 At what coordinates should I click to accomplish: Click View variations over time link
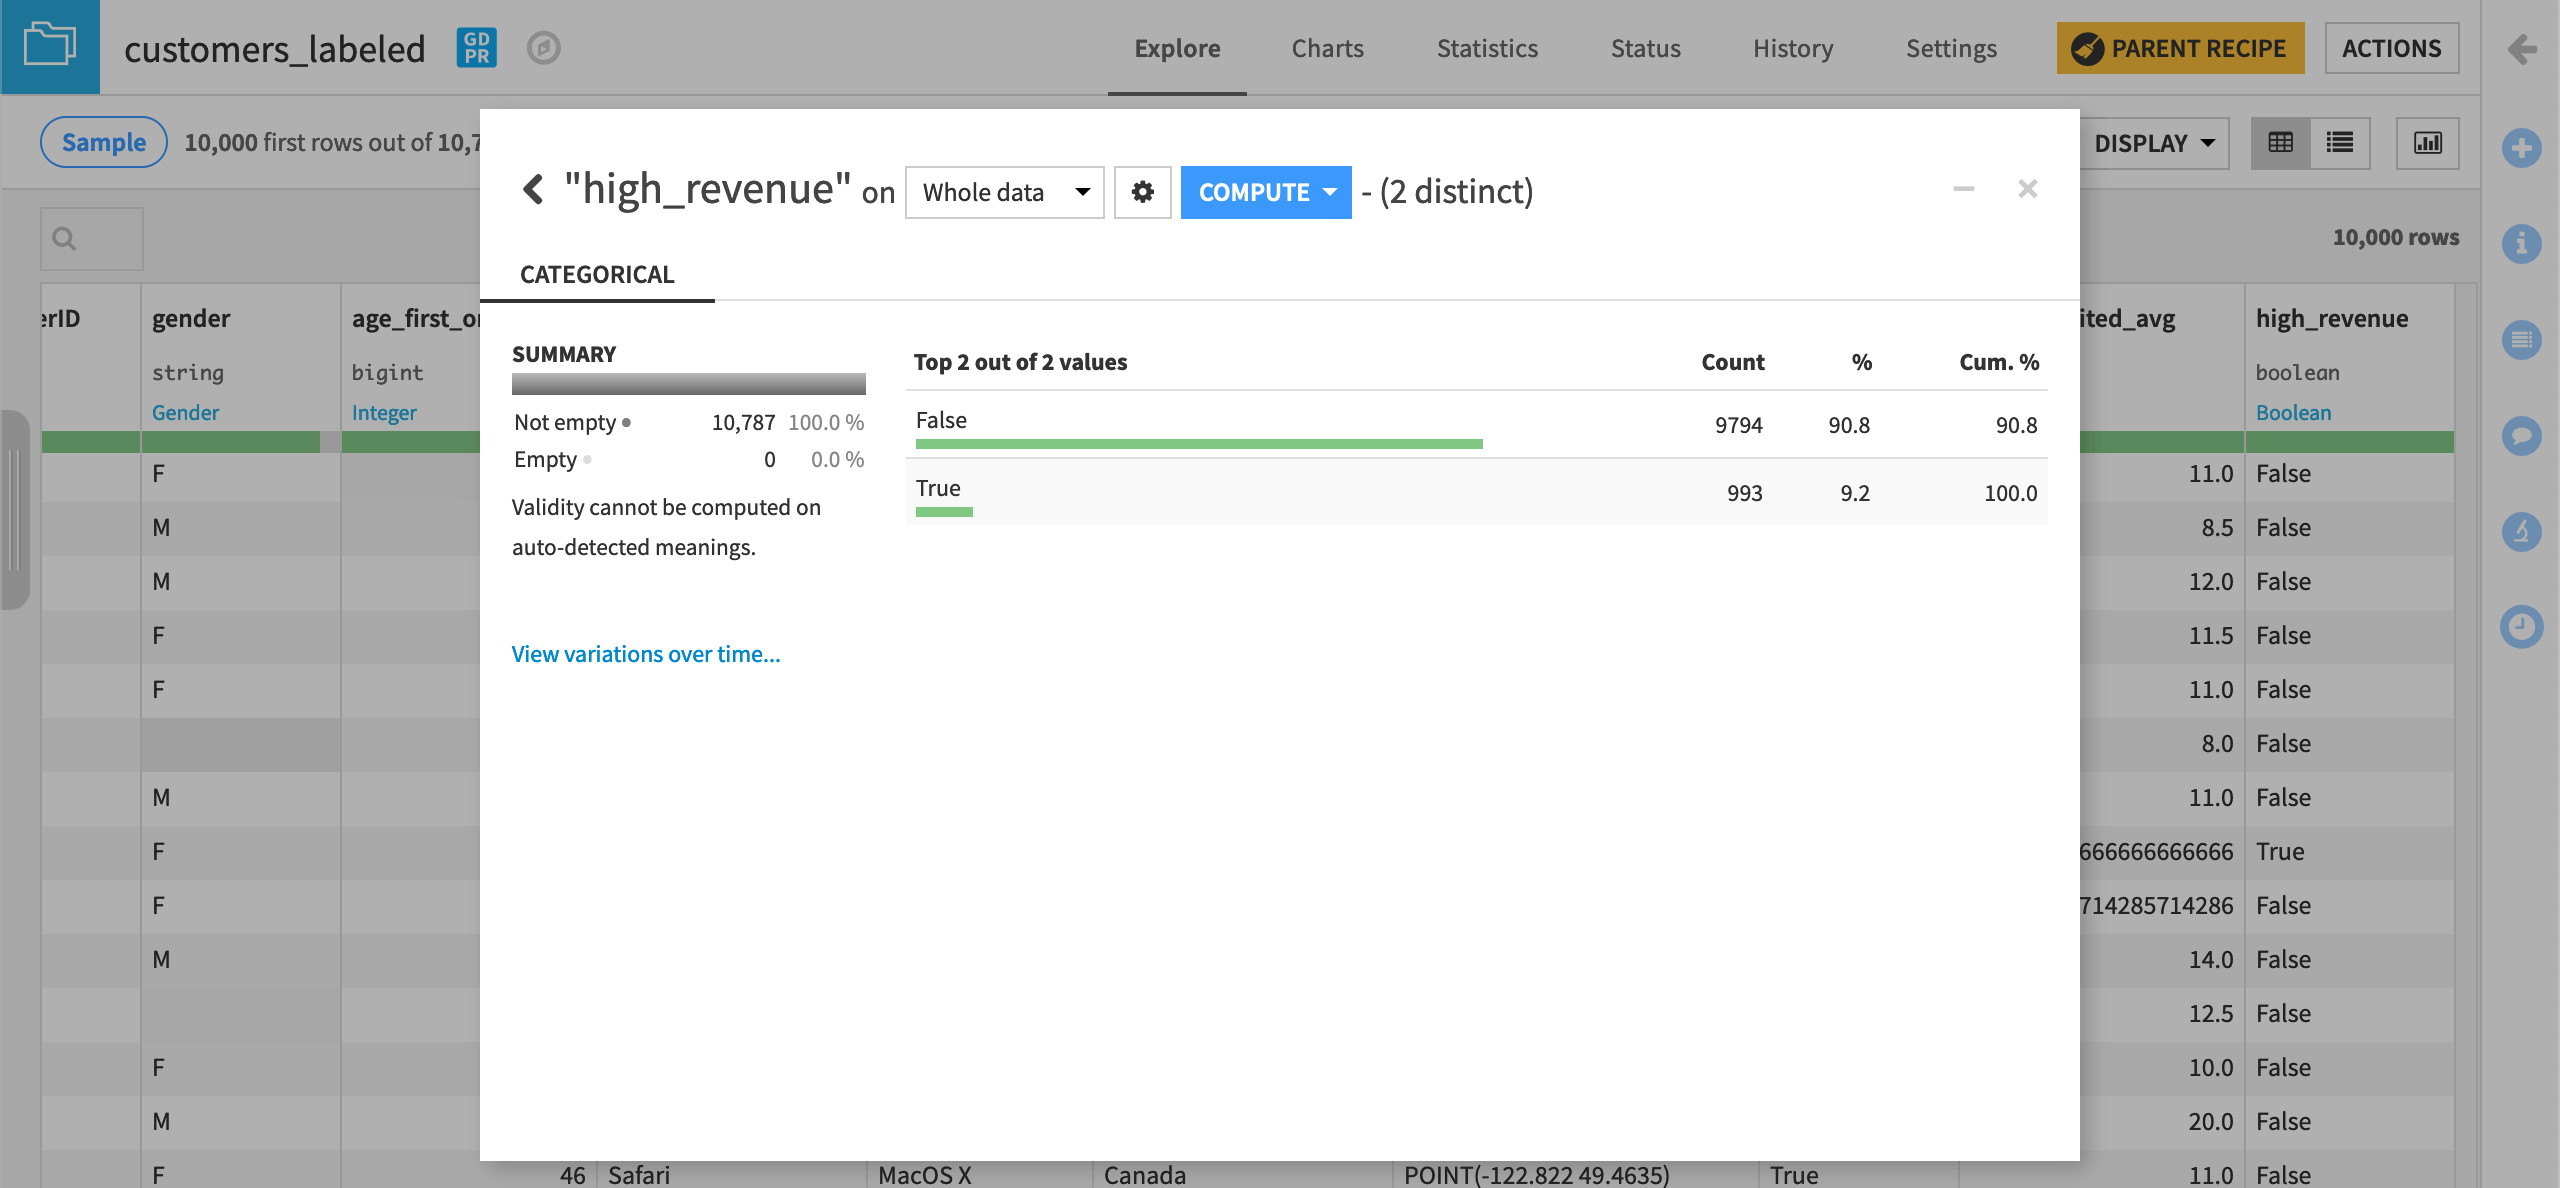pos(645,654)
